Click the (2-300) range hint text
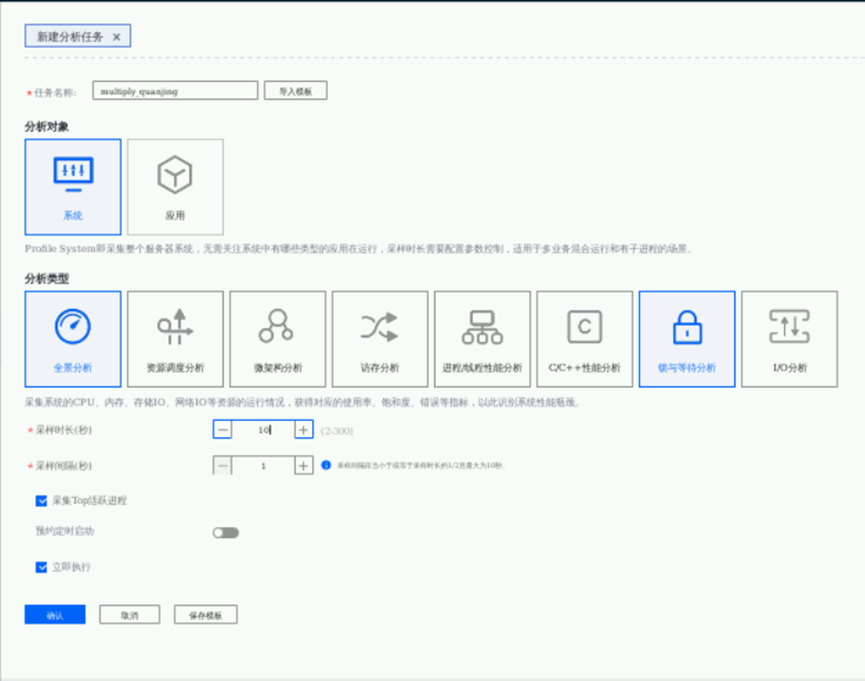This screenshot has width=865, height=681. tap(337, 430)
